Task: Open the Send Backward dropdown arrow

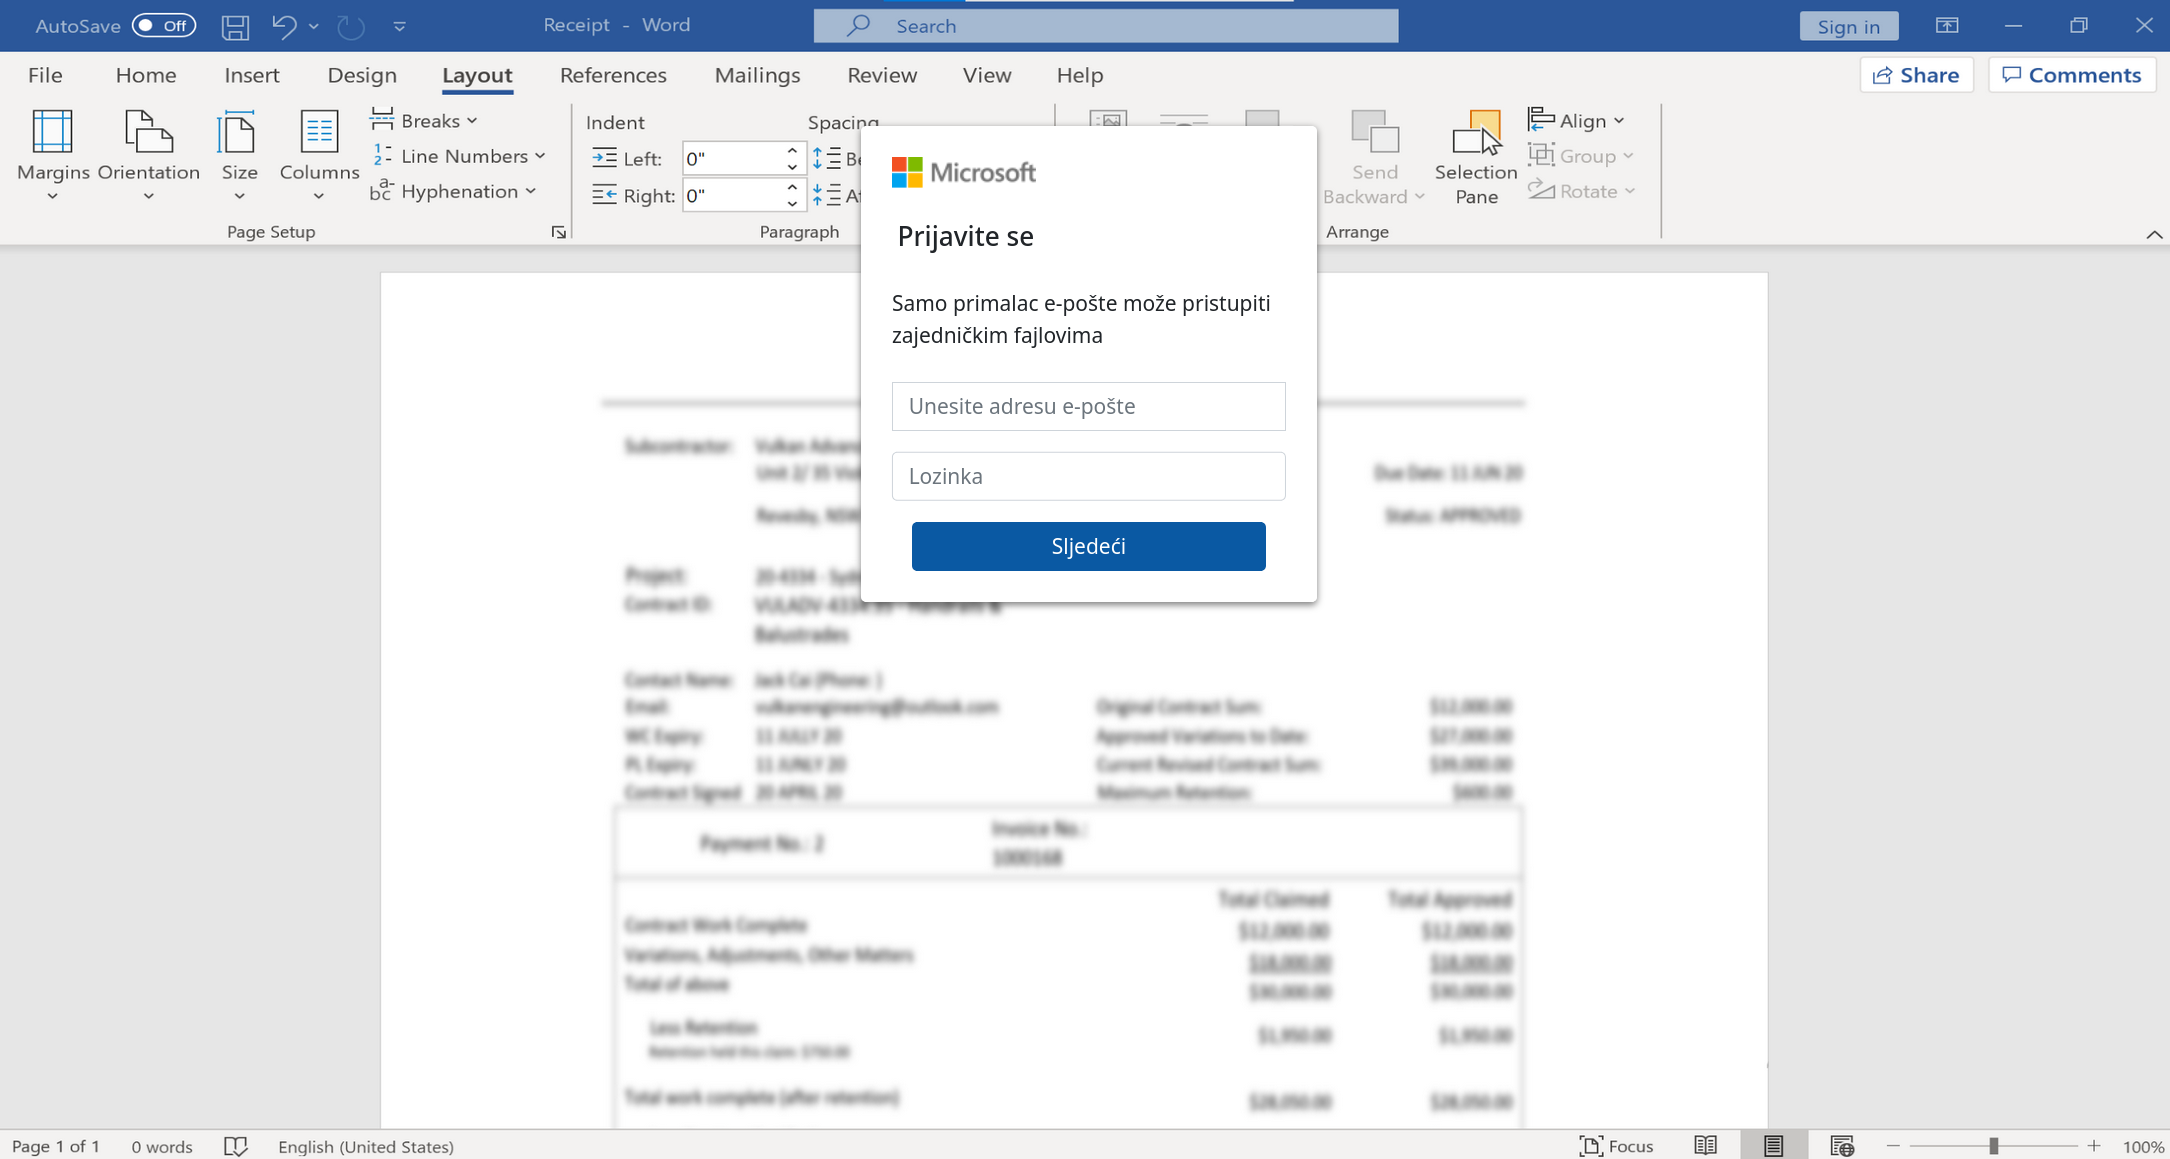Action: coord(1420,196)
